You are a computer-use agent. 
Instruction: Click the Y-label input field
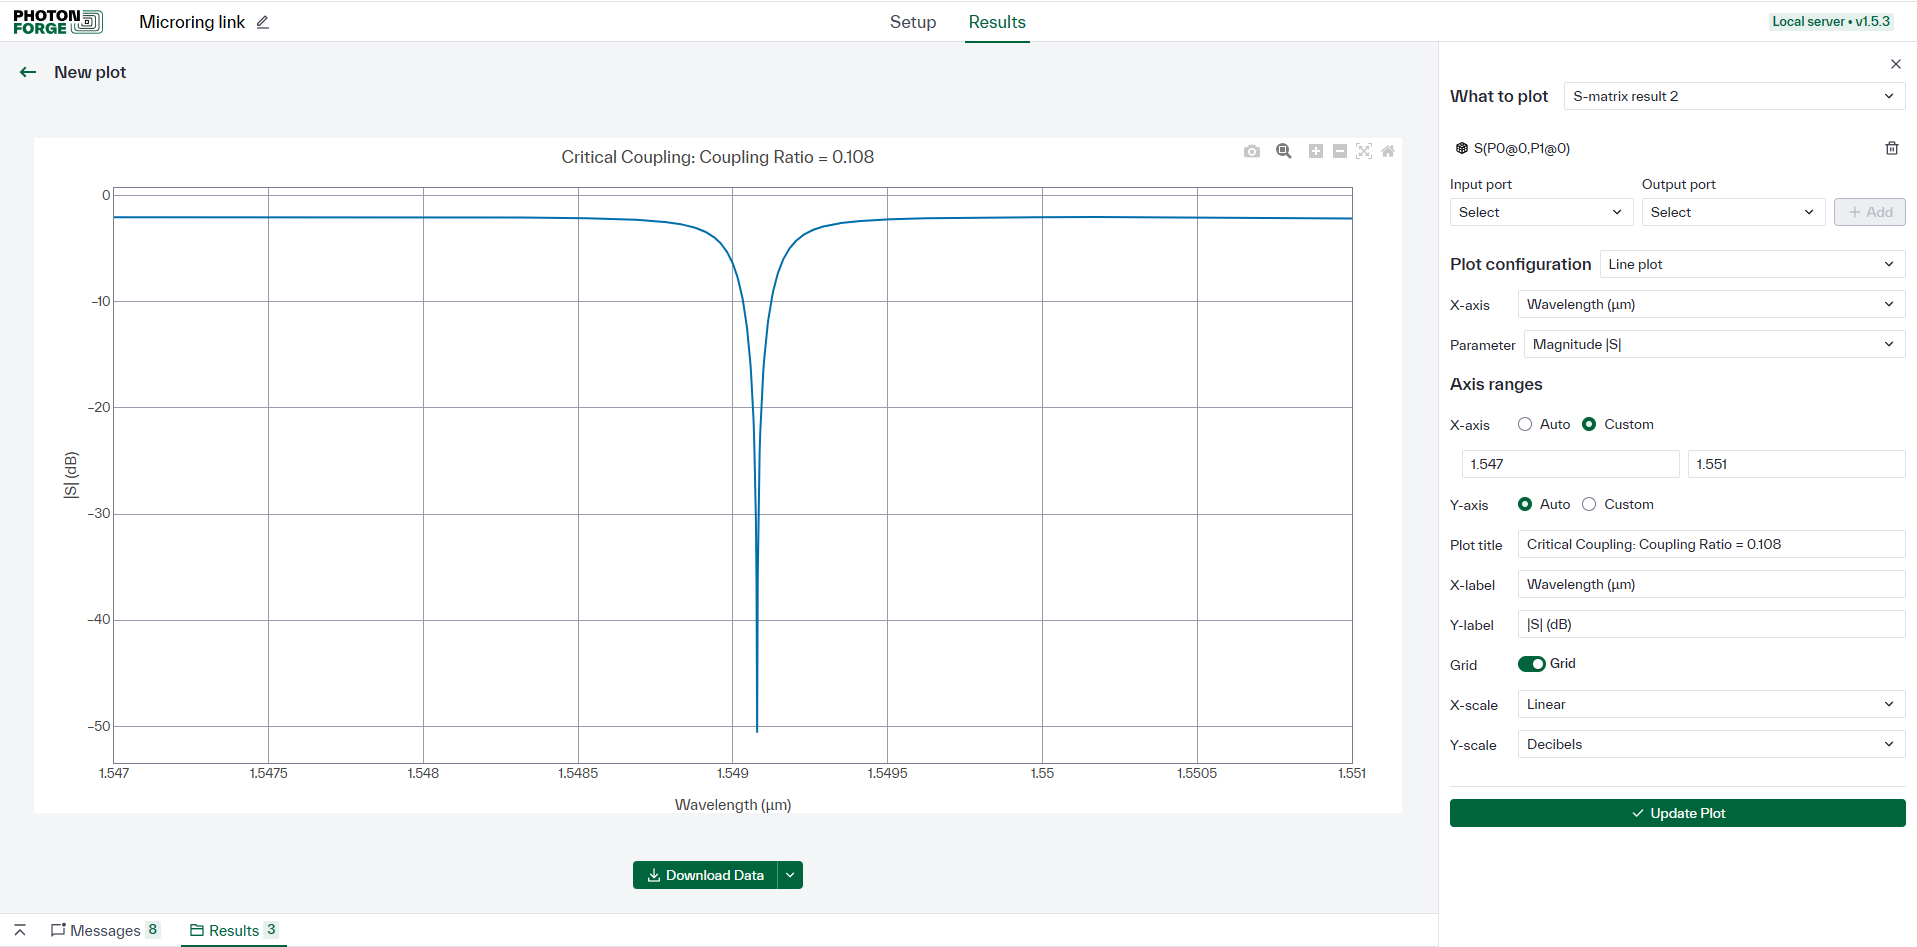1711,624
